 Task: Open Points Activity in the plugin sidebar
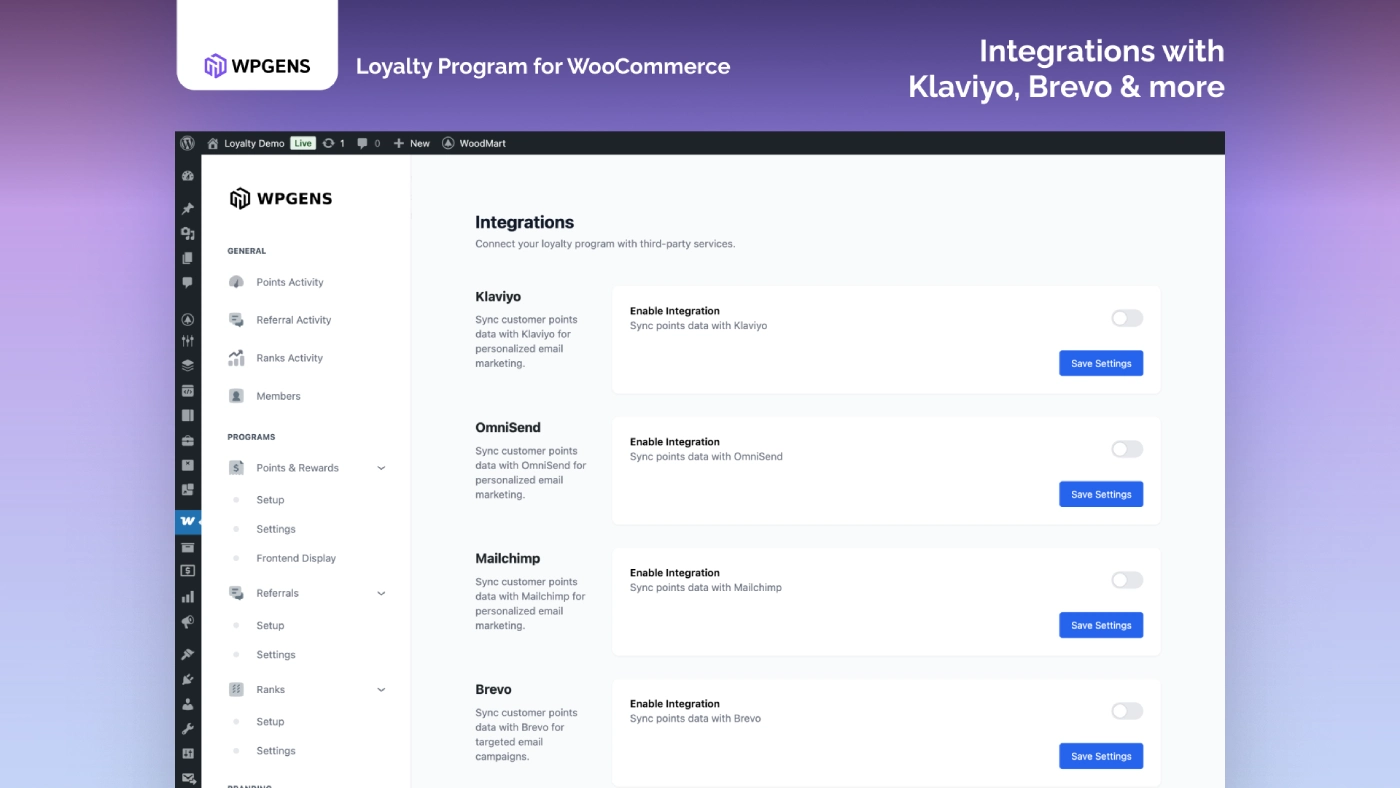pos(292,282)
